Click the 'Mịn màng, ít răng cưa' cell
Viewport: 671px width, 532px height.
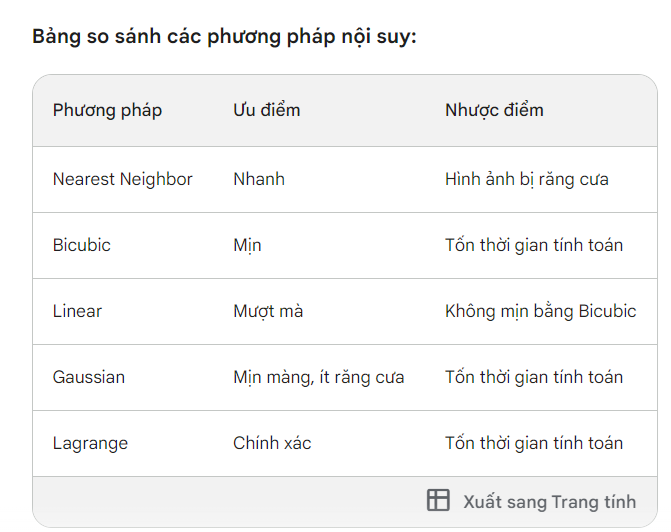click(x=318, y=377)
